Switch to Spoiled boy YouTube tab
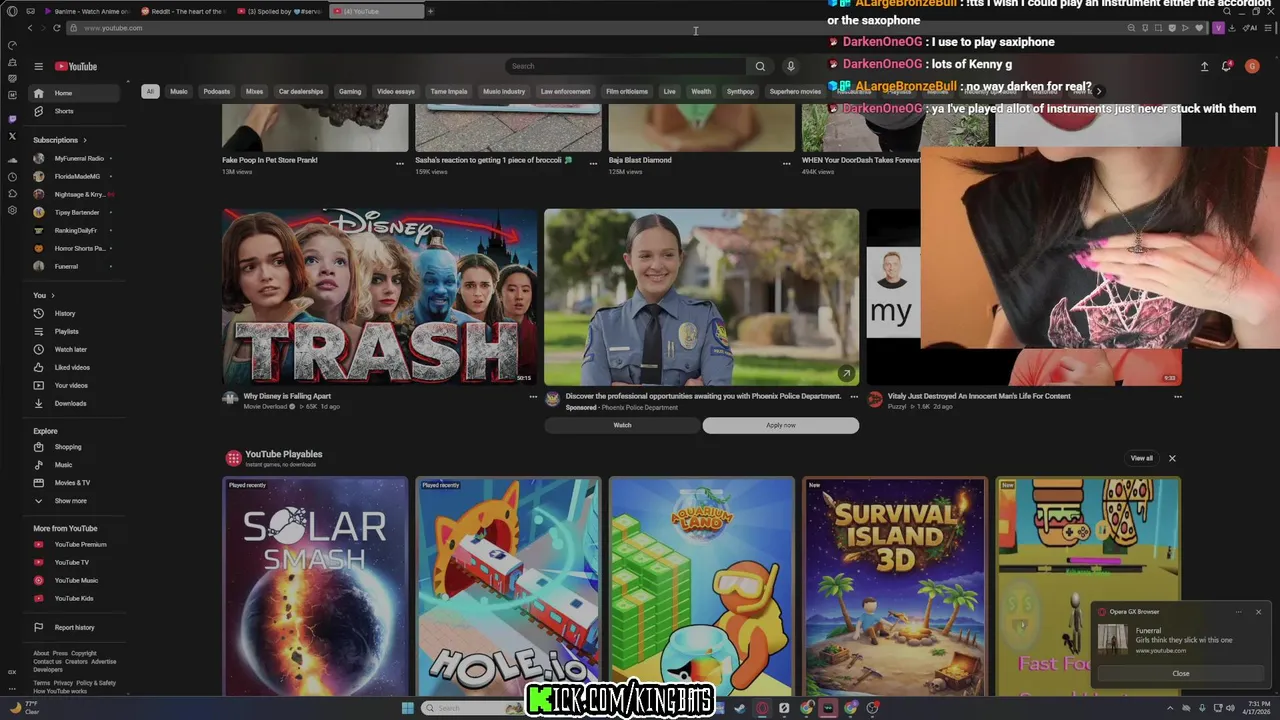This screenshot has height=720, width=1280. (x=279, y=11)
